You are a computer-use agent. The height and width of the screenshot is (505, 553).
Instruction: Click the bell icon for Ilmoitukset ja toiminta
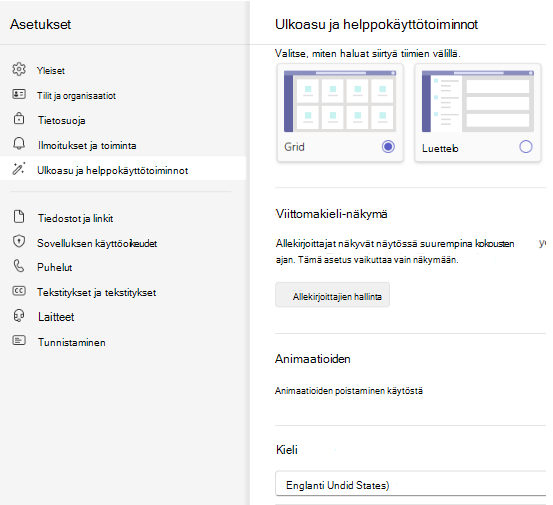point(19,144)
